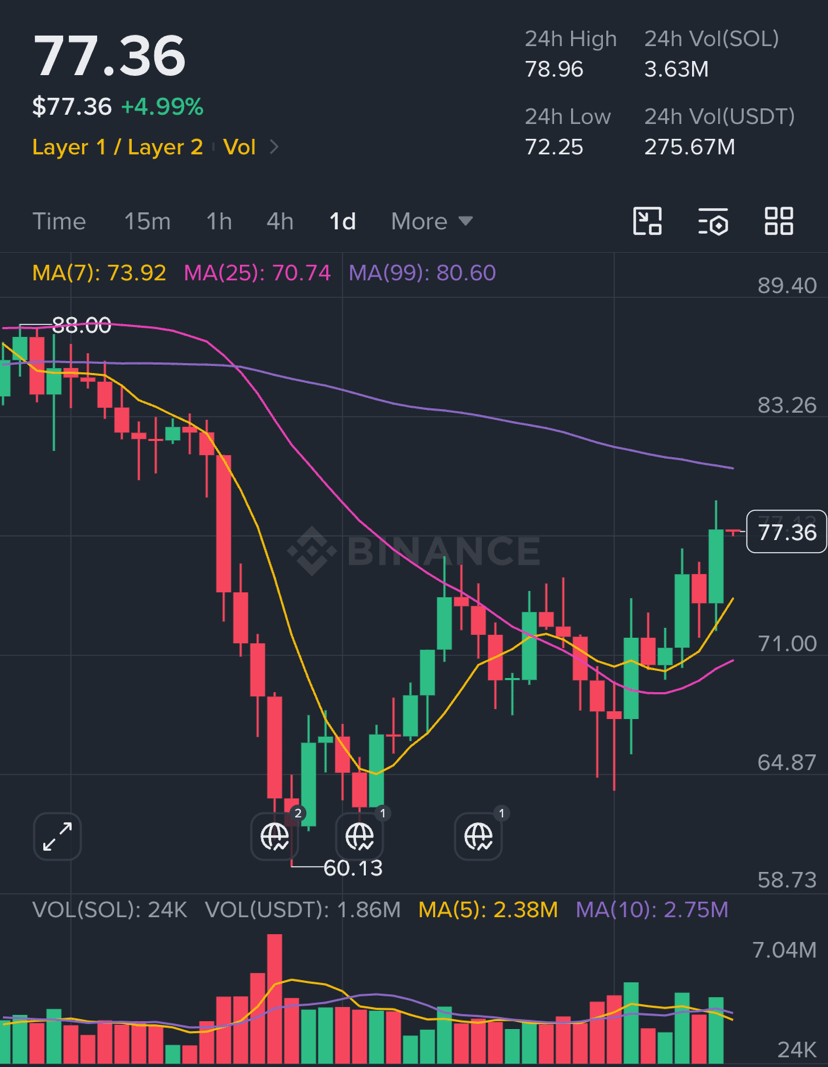Image resolution: width=828 pixels, height=1067 pixels.
Task: Select the 15m interval
Action: point(147,221)
